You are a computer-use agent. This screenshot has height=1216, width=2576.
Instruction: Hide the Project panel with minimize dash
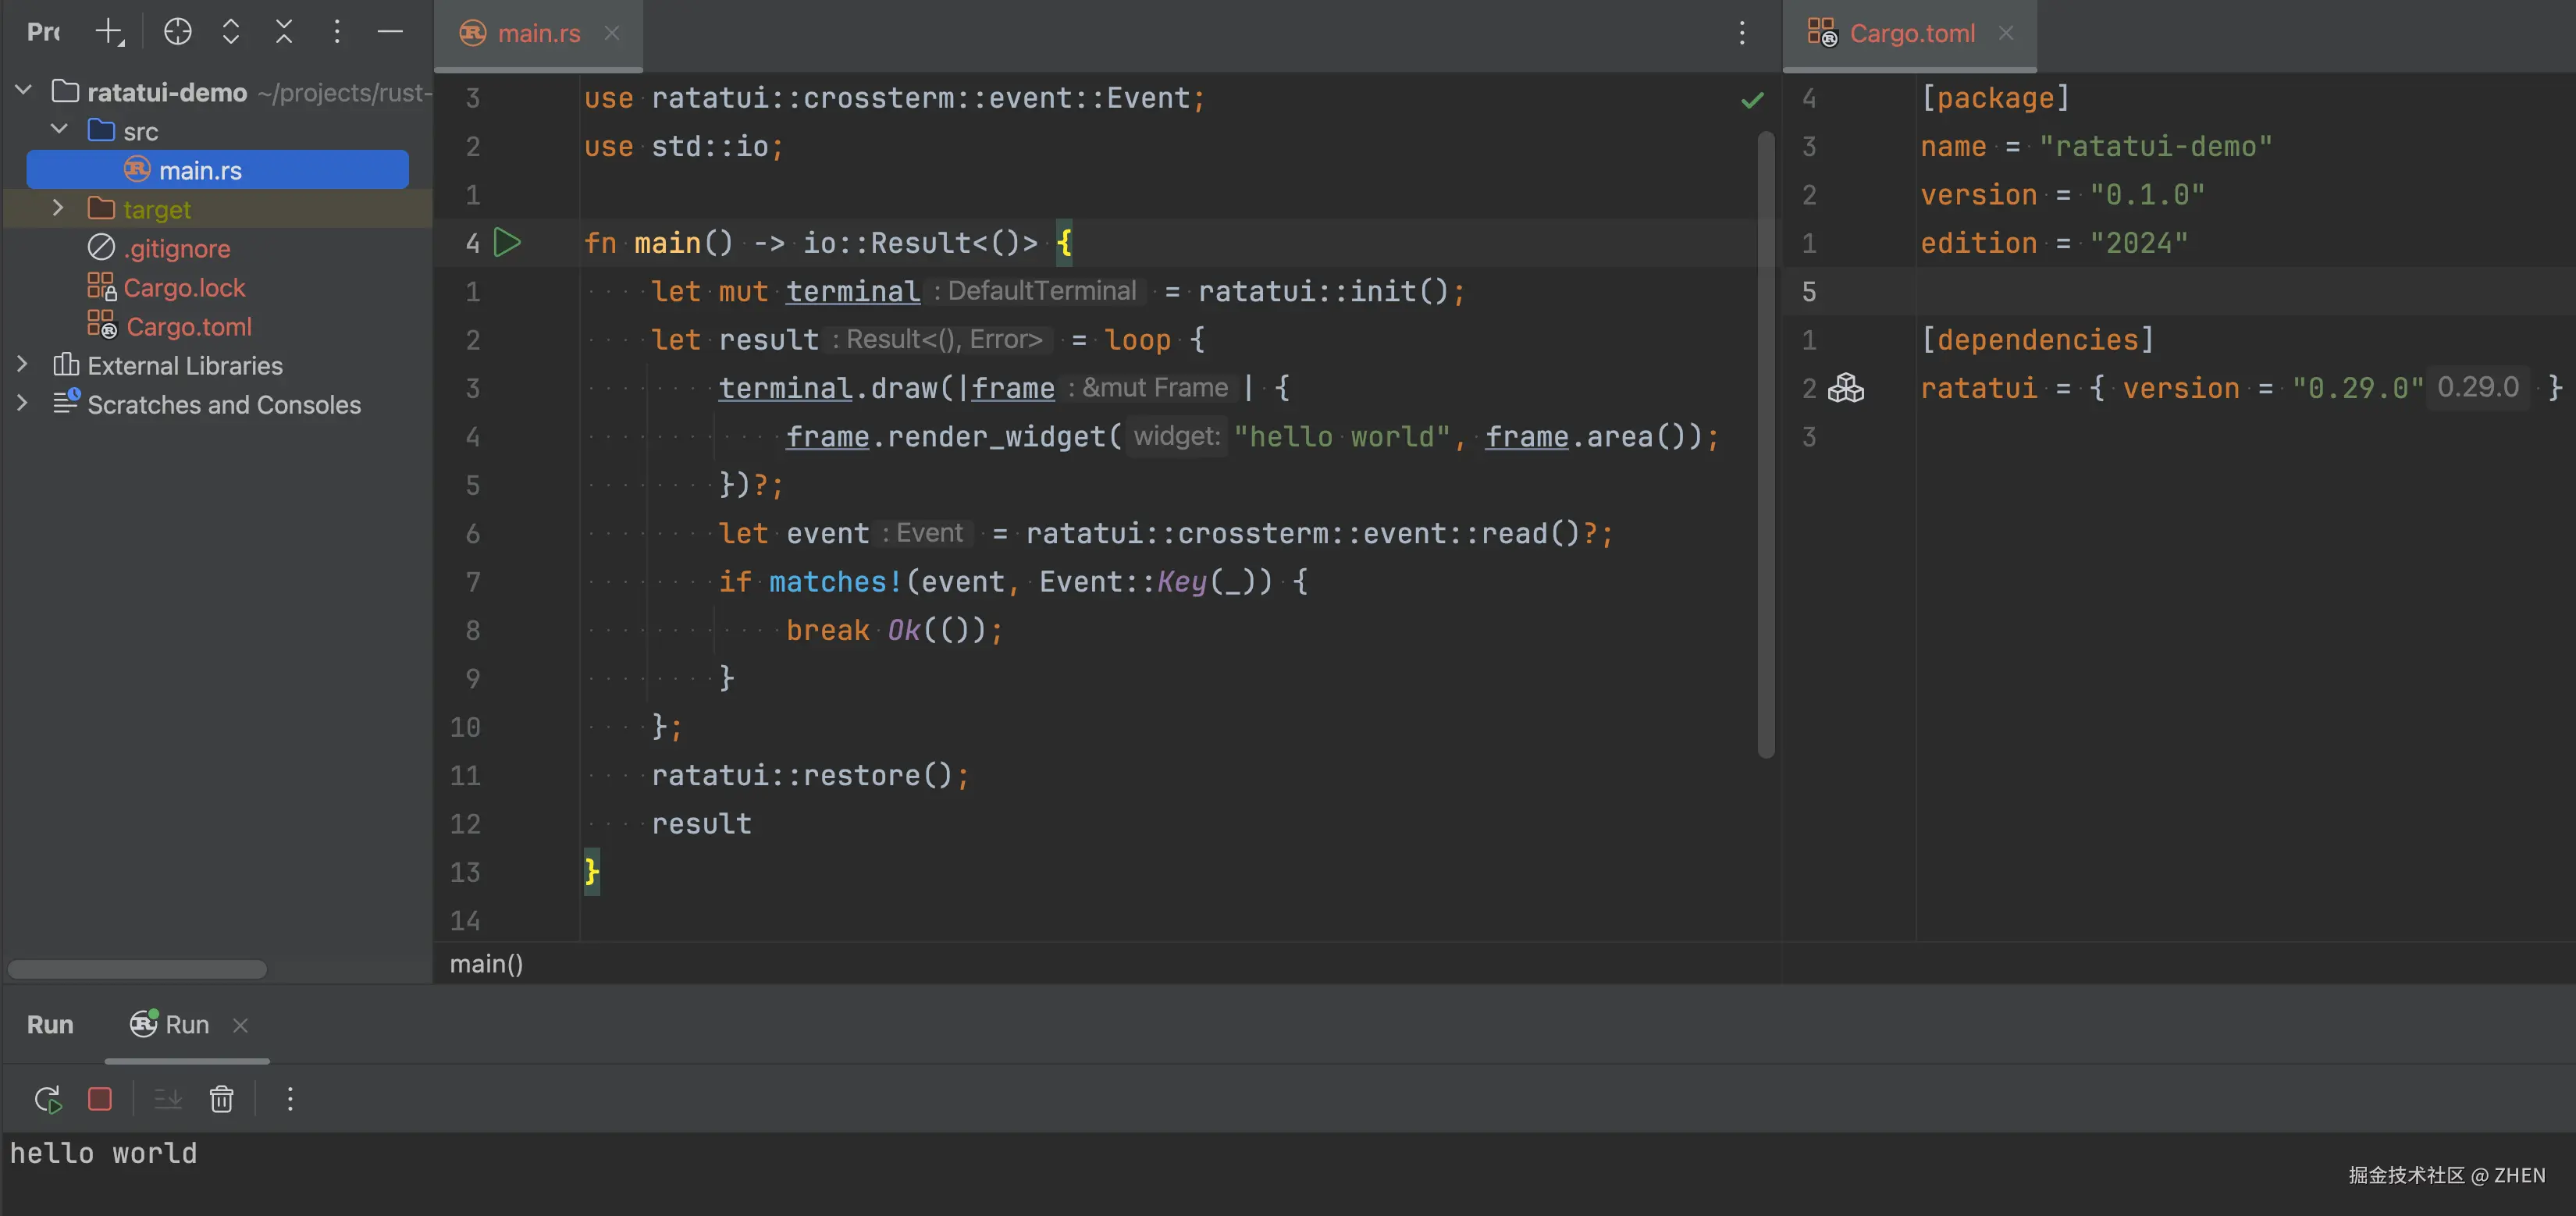[x=390, y=32]
